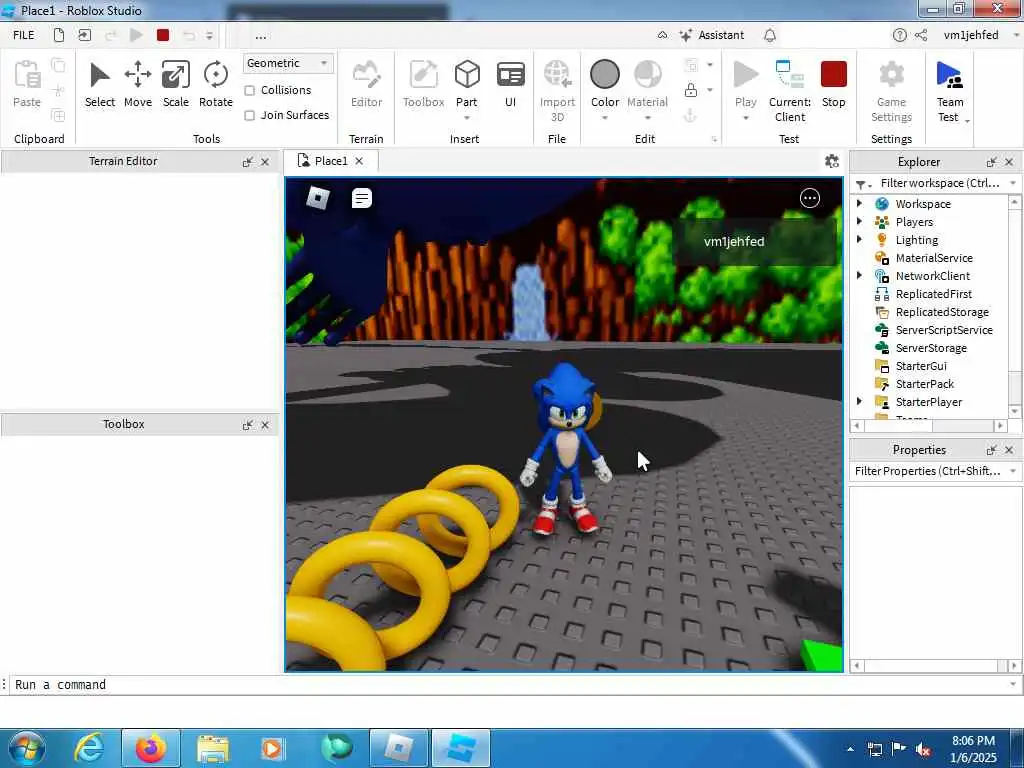Start a Team Test
The width and height of the screenshot is (1024, 768).
[950, 91]
